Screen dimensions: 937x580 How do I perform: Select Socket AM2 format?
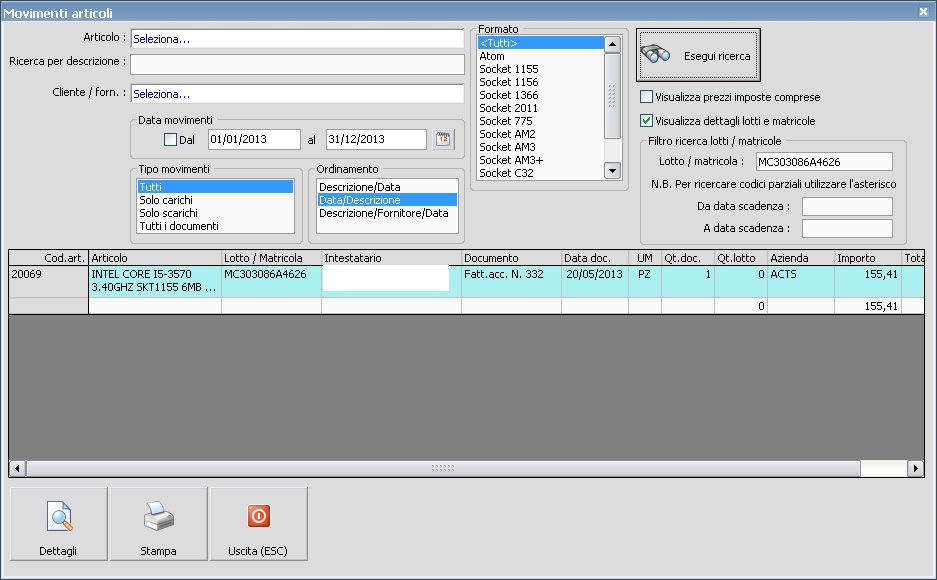point(541,134)
